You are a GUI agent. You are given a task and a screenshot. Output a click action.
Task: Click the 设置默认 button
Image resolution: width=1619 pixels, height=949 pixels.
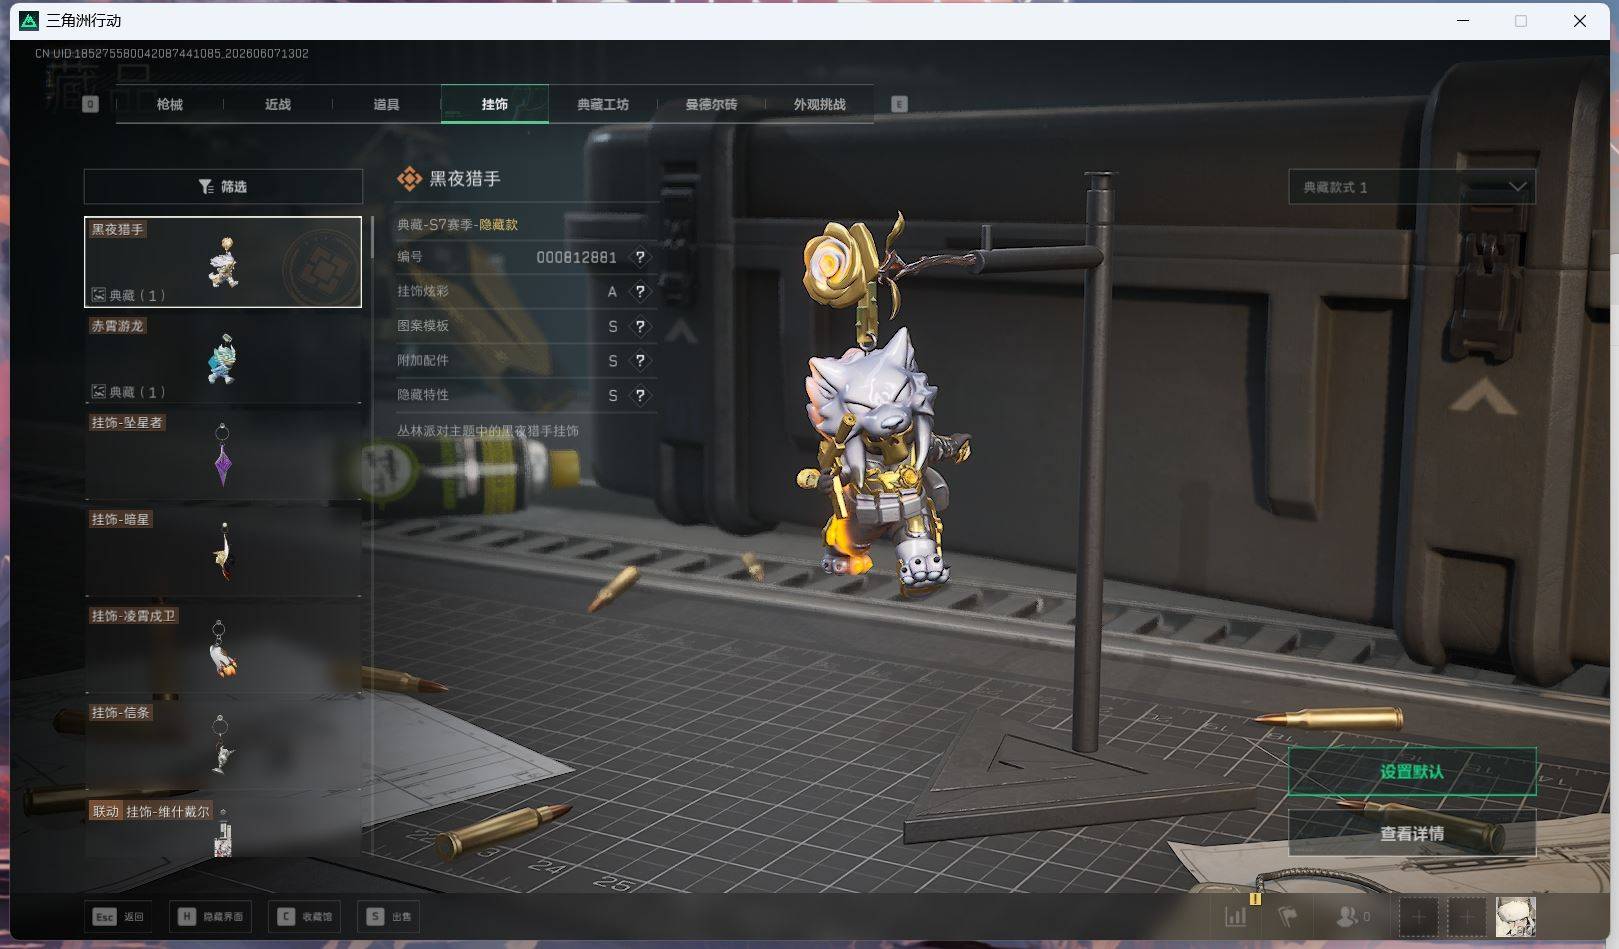point(1412,771)
